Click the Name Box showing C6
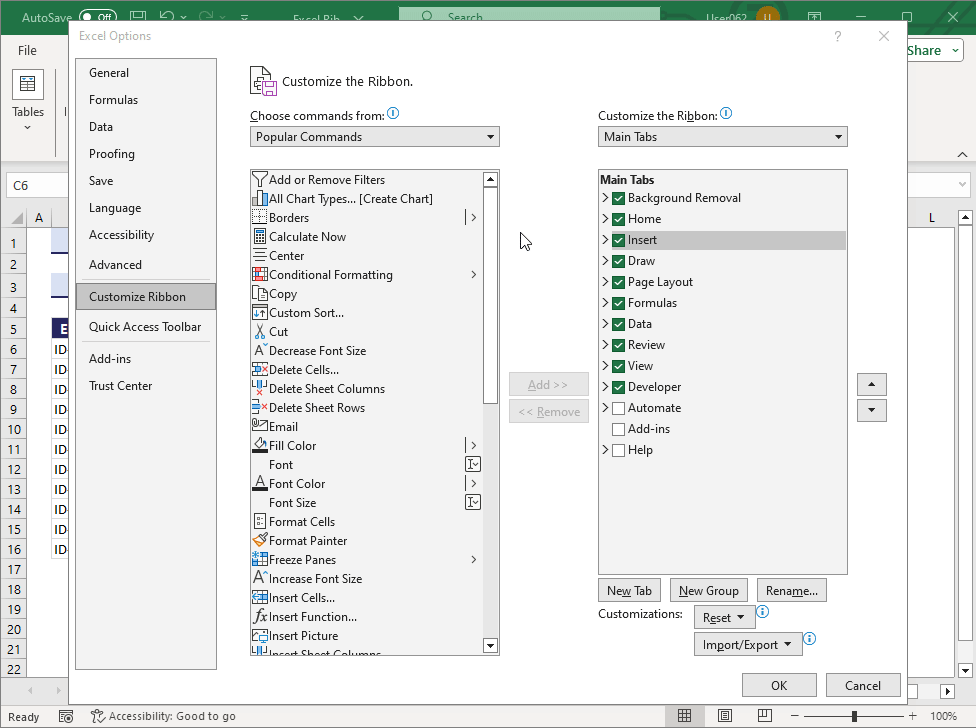 tap(37, 185)
